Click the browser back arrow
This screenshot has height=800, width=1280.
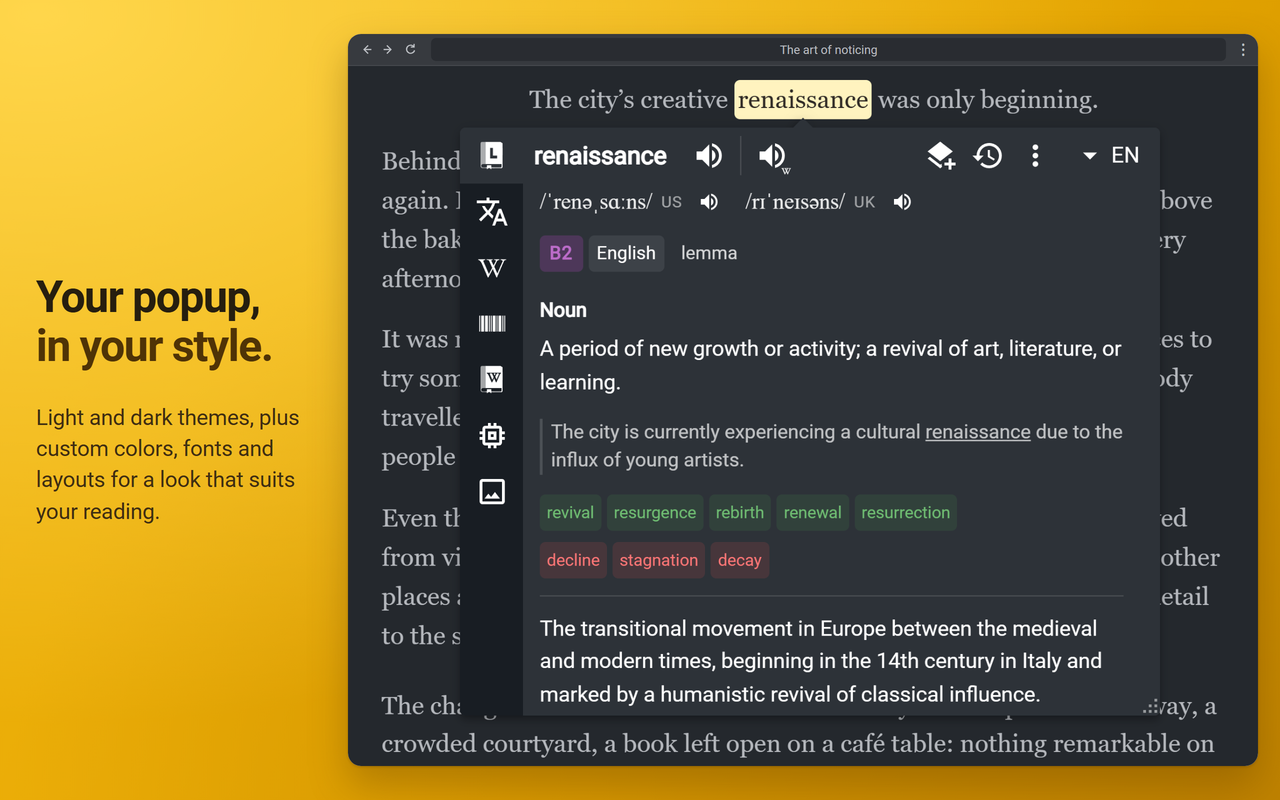pos(367,50)
